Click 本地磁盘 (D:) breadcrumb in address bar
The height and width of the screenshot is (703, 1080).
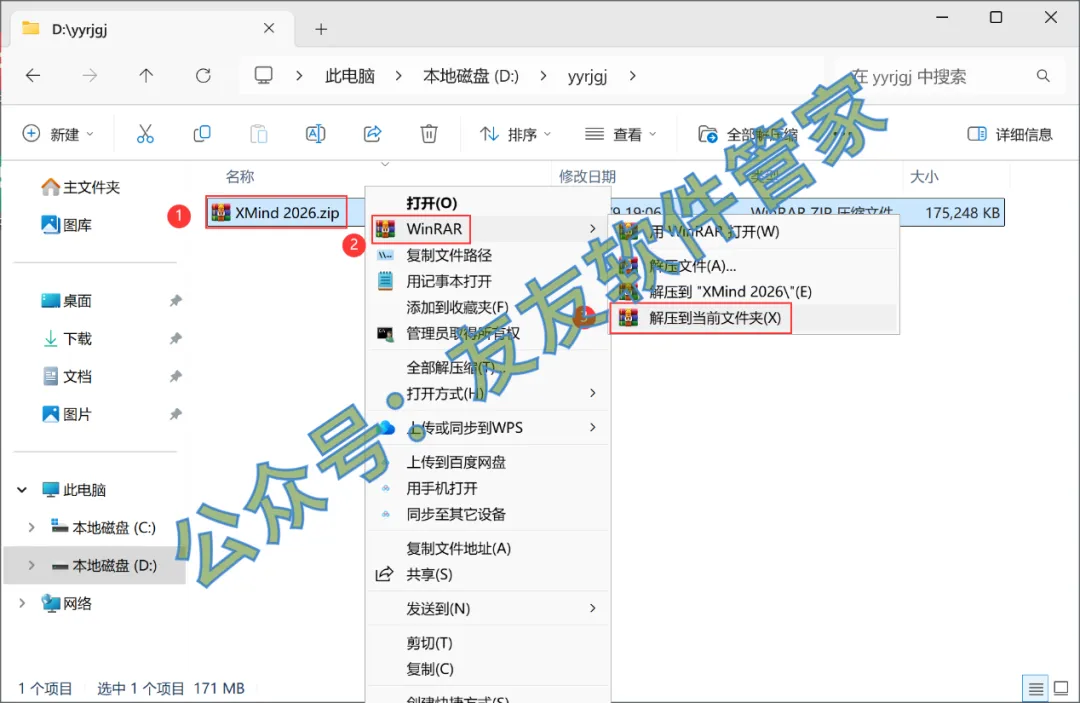coord(471,76)
